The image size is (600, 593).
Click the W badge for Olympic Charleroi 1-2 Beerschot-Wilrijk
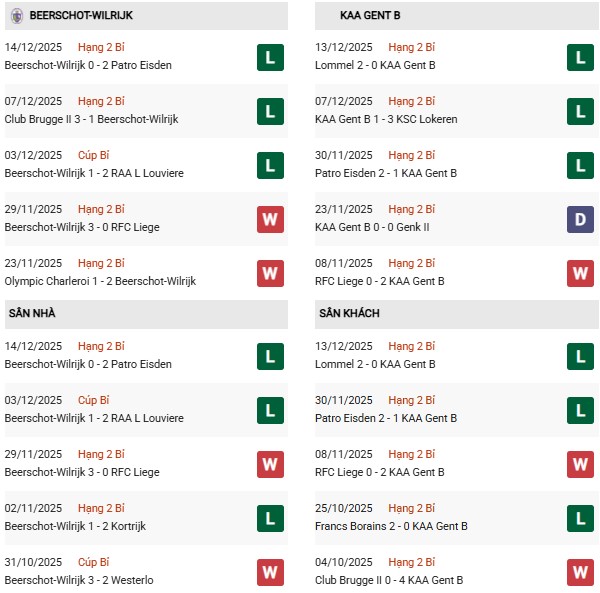coord(270,273)
